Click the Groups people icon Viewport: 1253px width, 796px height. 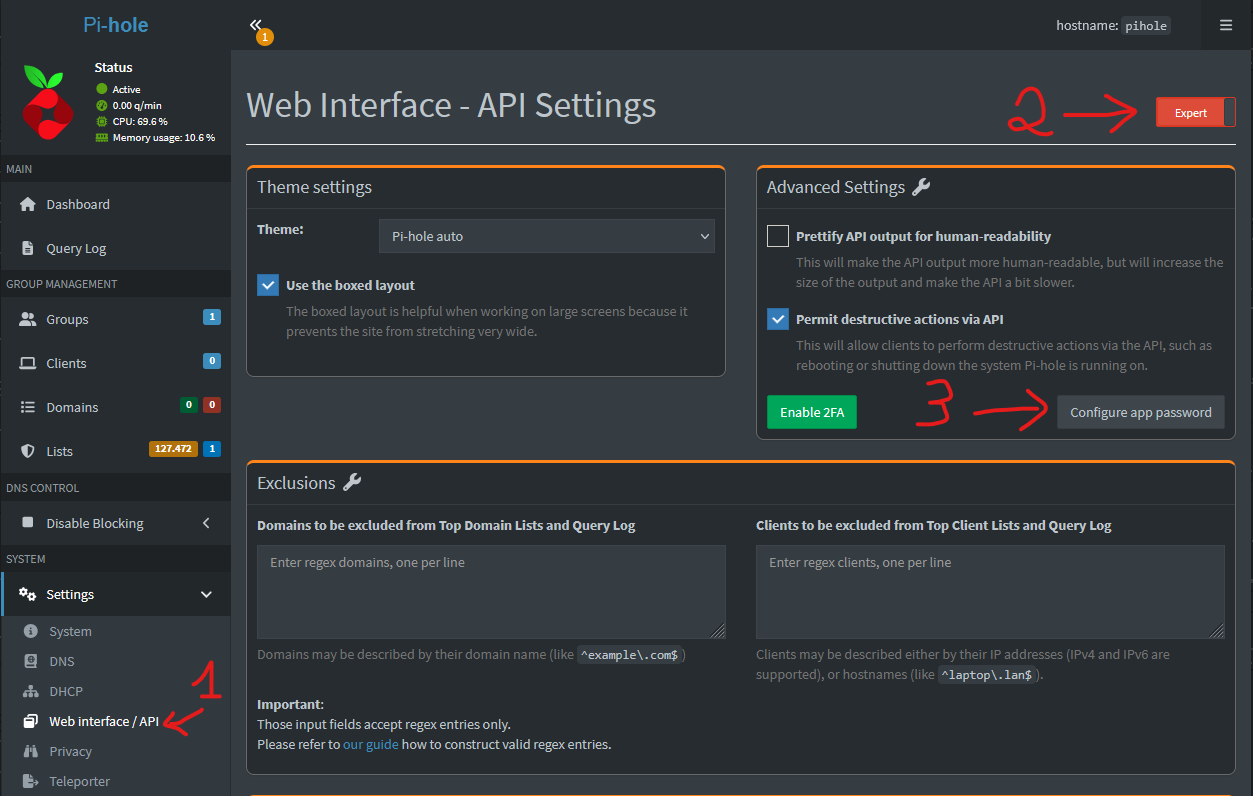pyautogui.click(x=28, y=319)
